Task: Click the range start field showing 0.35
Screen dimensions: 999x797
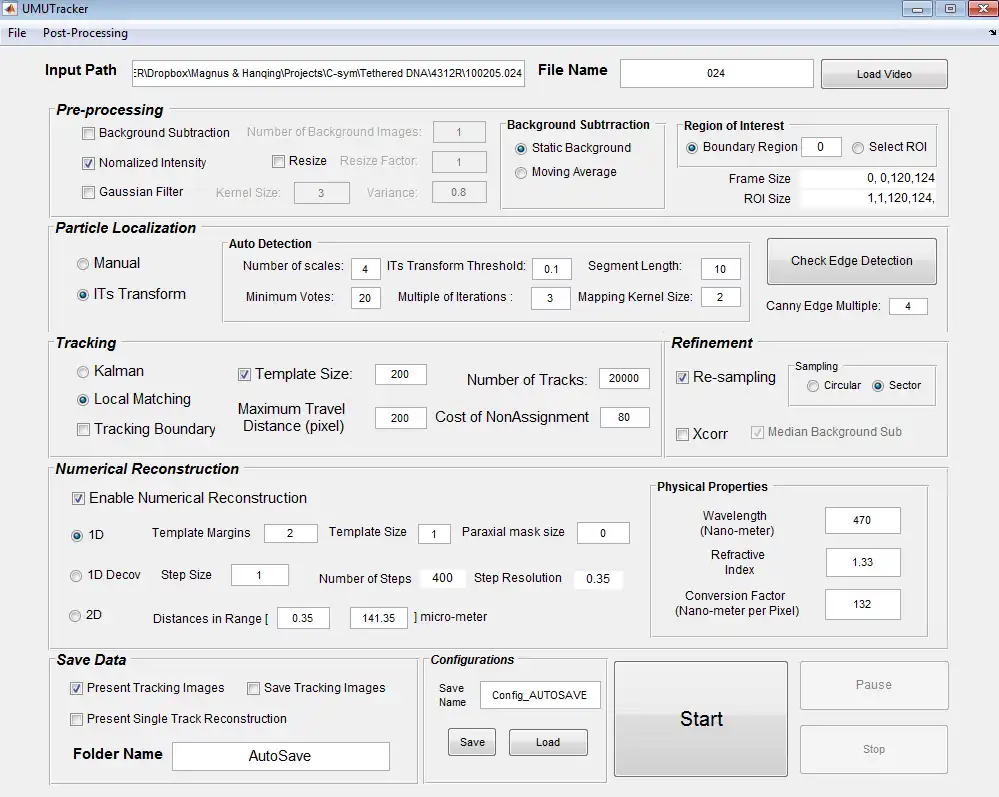Action: click(303, 618)
